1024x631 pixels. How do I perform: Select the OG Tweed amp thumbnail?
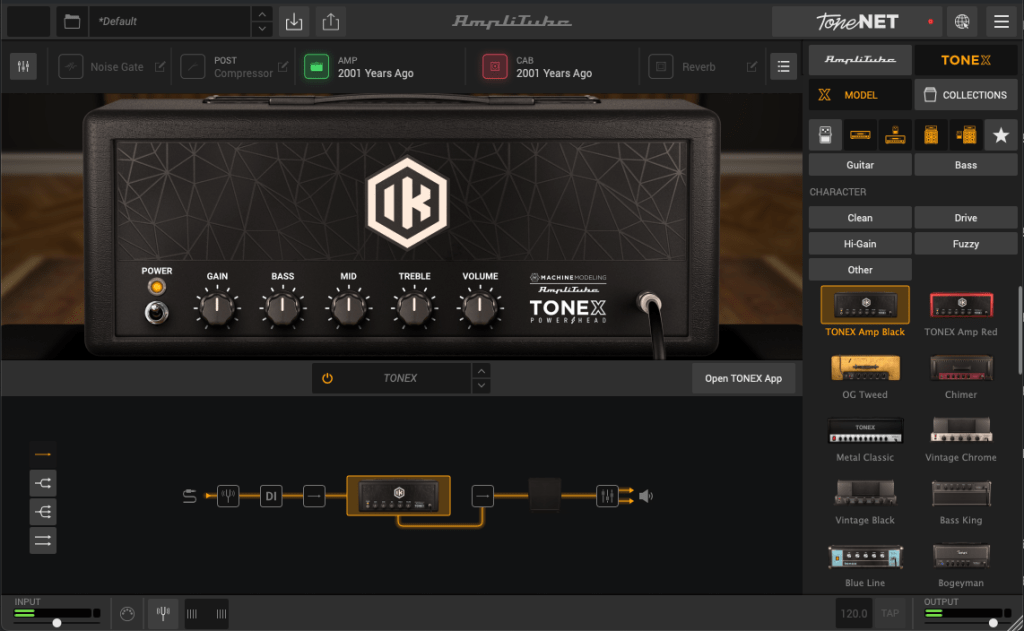click(x=865, y=369)
